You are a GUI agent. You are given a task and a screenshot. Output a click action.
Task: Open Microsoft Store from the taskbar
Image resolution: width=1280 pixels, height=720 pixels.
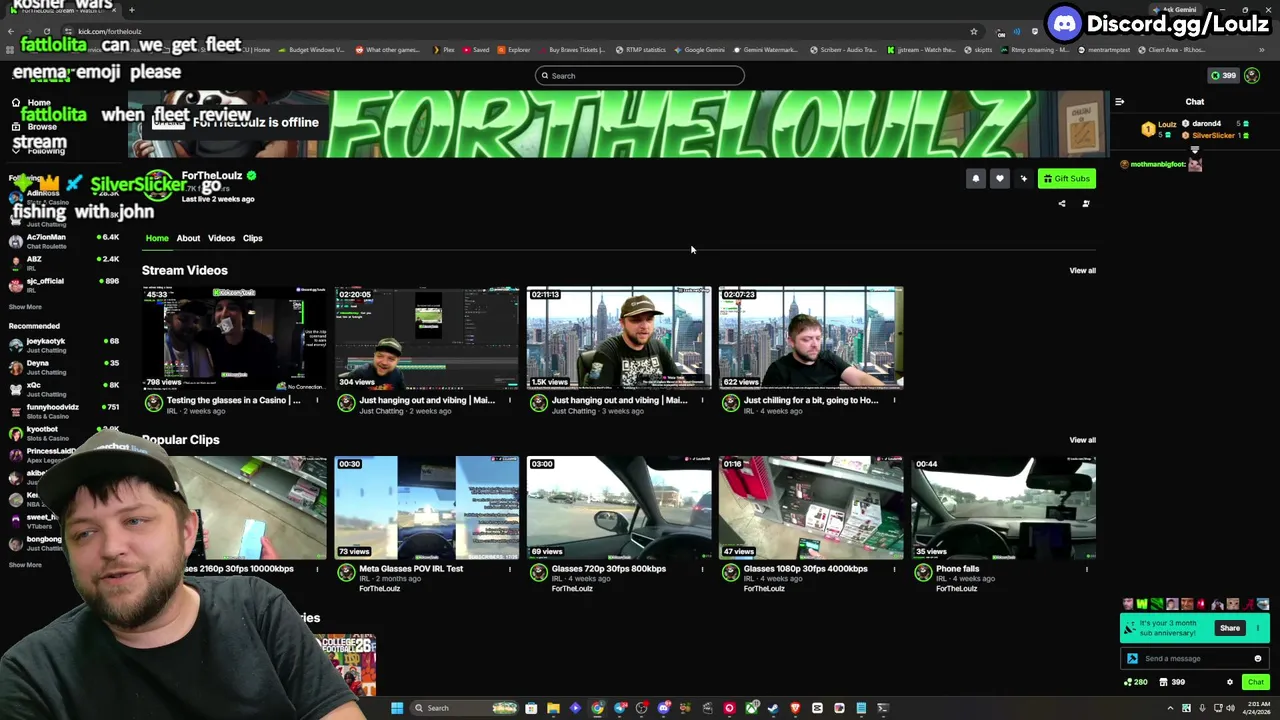531,708
